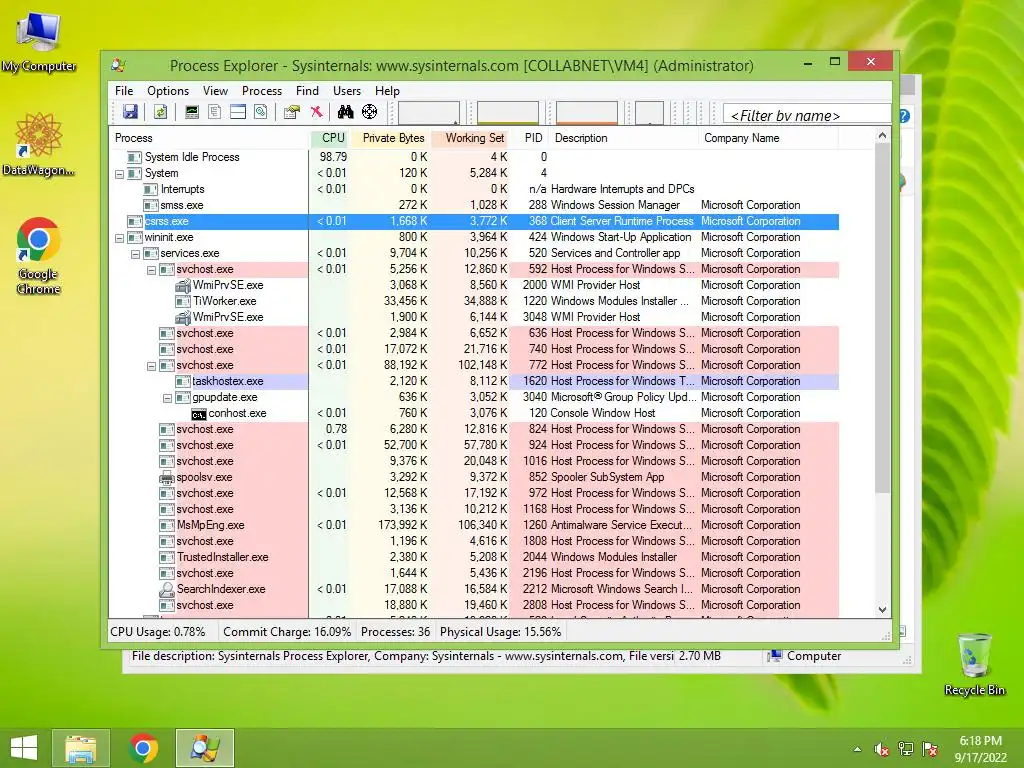Sort by the CPU column header
The height and width of the screenshot is (768, 1024).
tap(330, 138)
